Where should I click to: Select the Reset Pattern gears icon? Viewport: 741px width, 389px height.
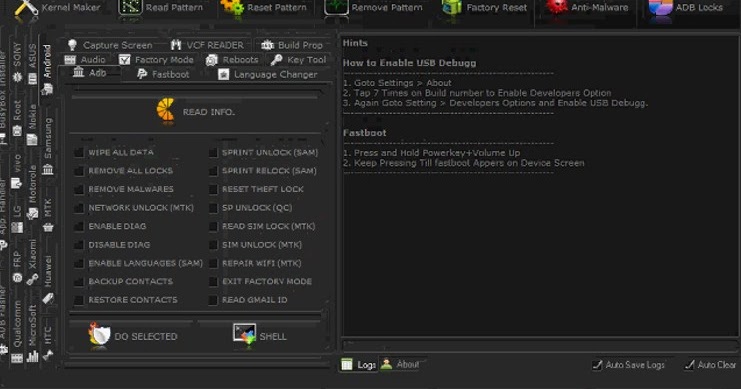(233, 8)
